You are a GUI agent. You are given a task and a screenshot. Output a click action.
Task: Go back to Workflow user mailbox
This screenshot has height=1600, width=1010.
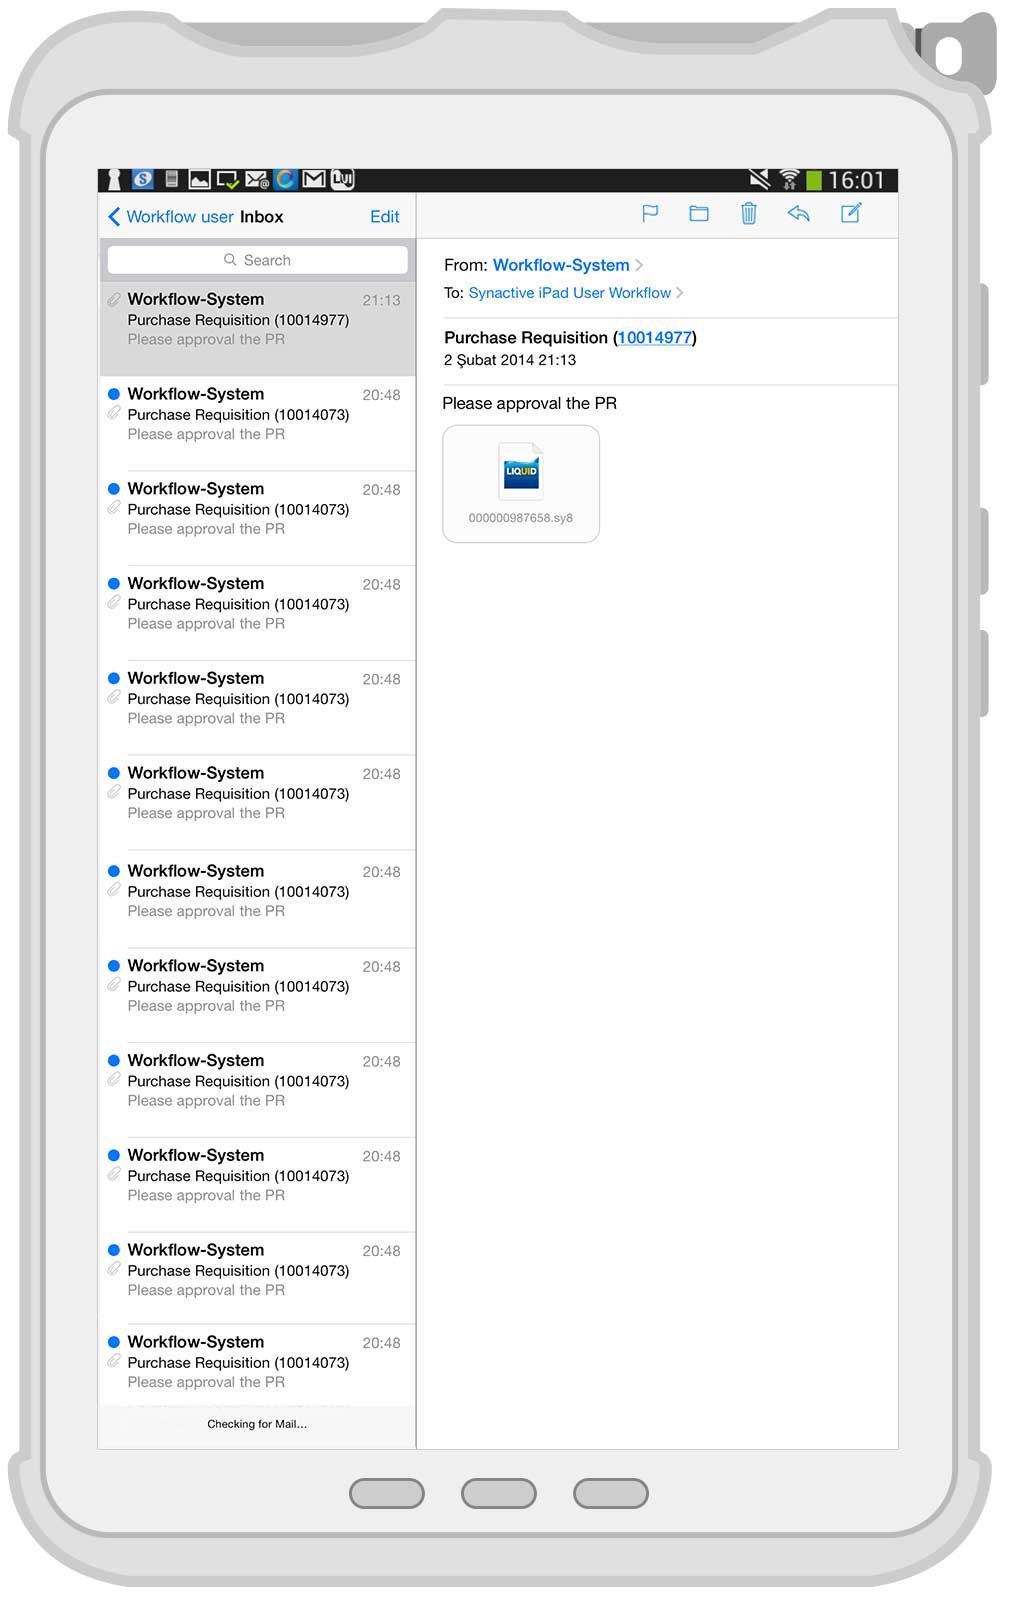click(170, 217)
